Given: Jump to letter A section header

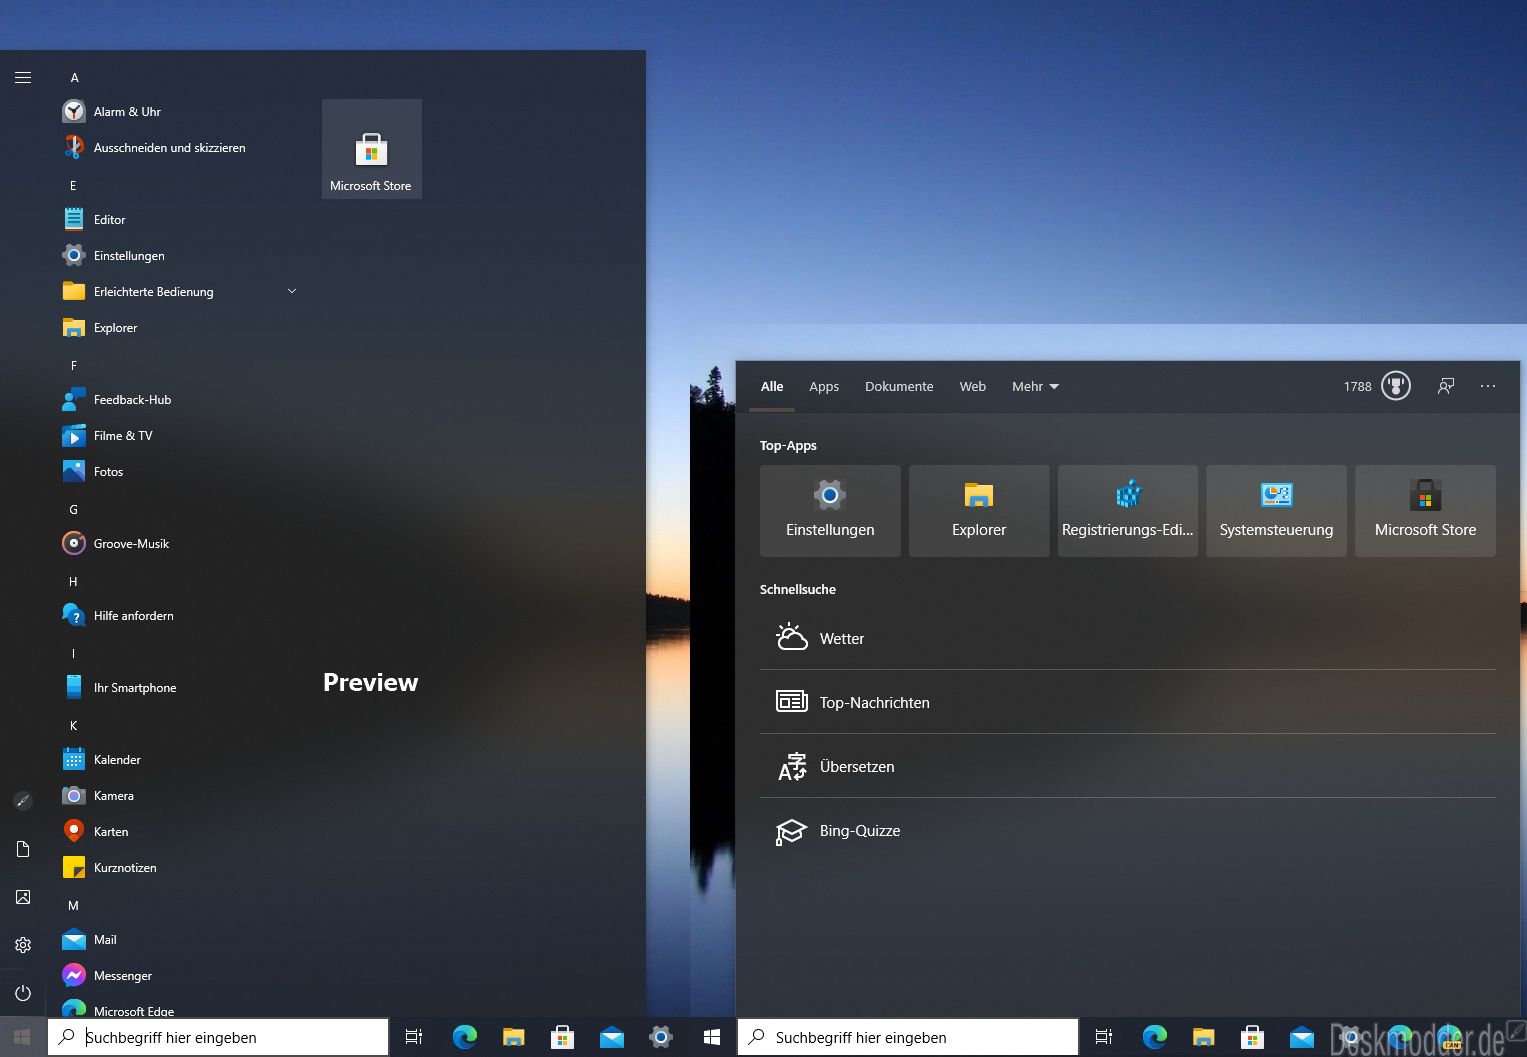Looking at the screenshot, I should click(74, 78).
